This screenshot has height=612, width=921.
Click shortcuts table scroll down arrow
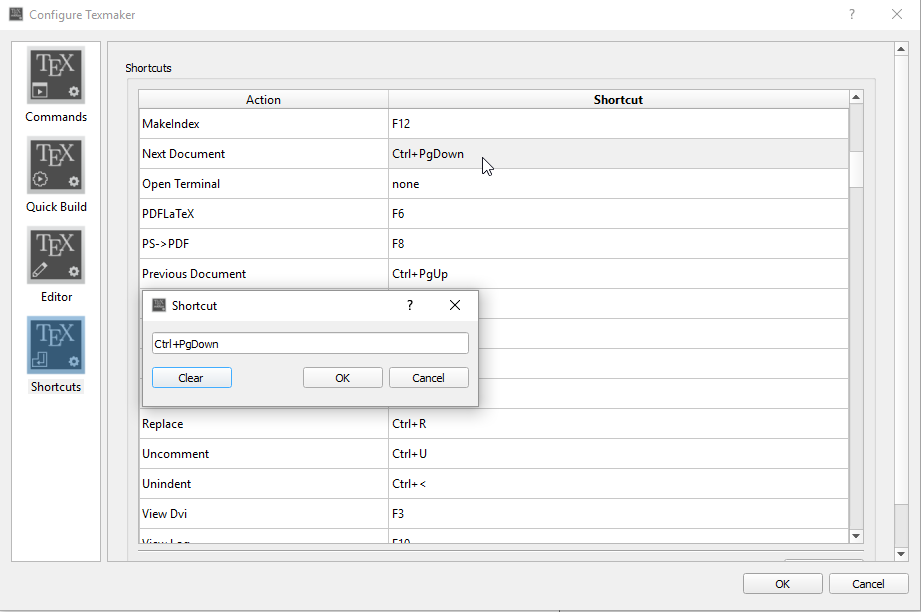pyautogui.click(x=856, y=536)
